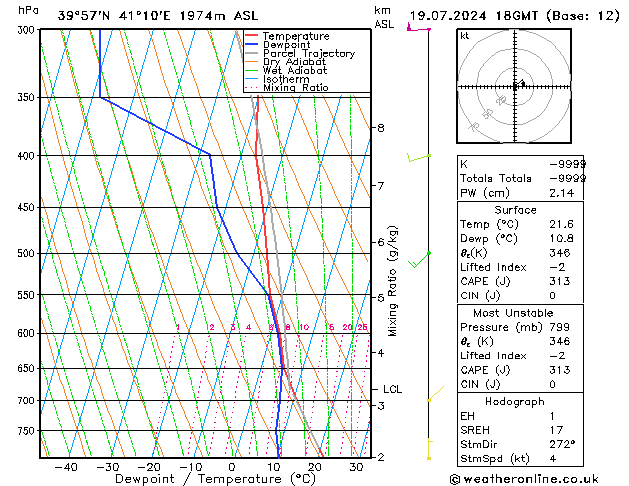Click the StmDir value '272°'

(x=562, y=445)
